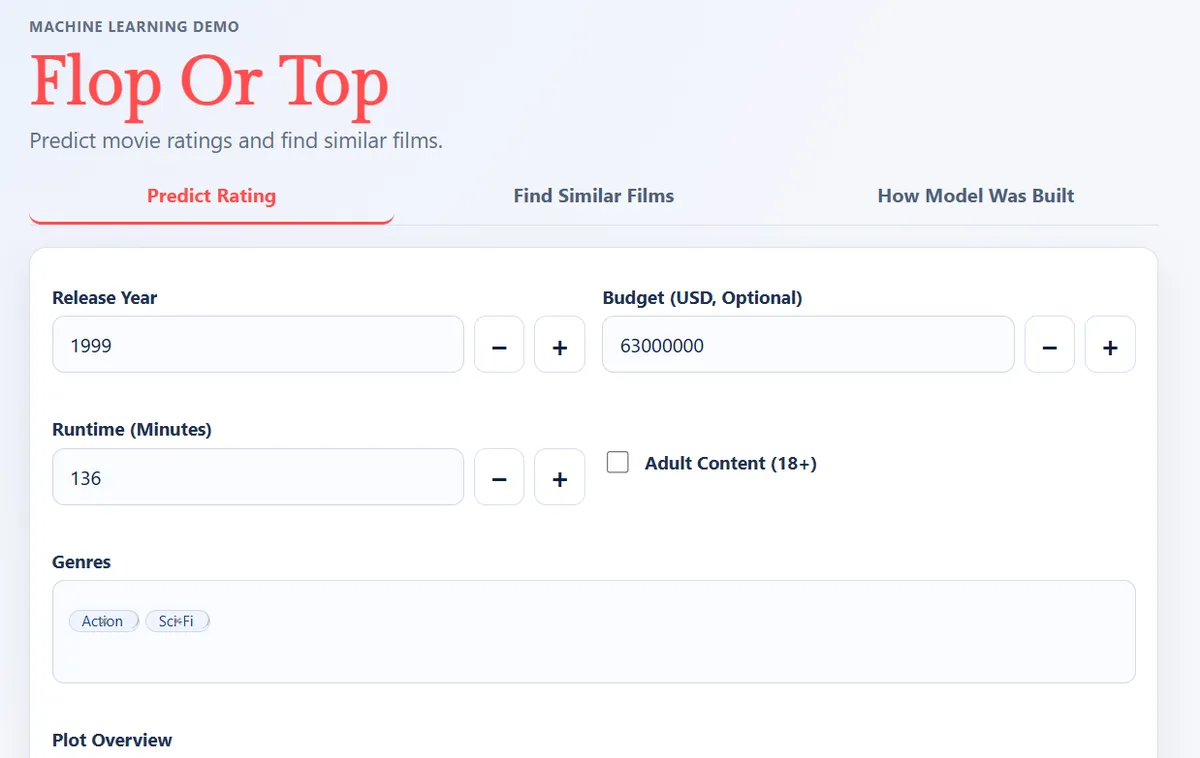Screen dimensions: 1200x758
Task: Reduce Runtime using the minus button
Action: (x=499, y=478)
